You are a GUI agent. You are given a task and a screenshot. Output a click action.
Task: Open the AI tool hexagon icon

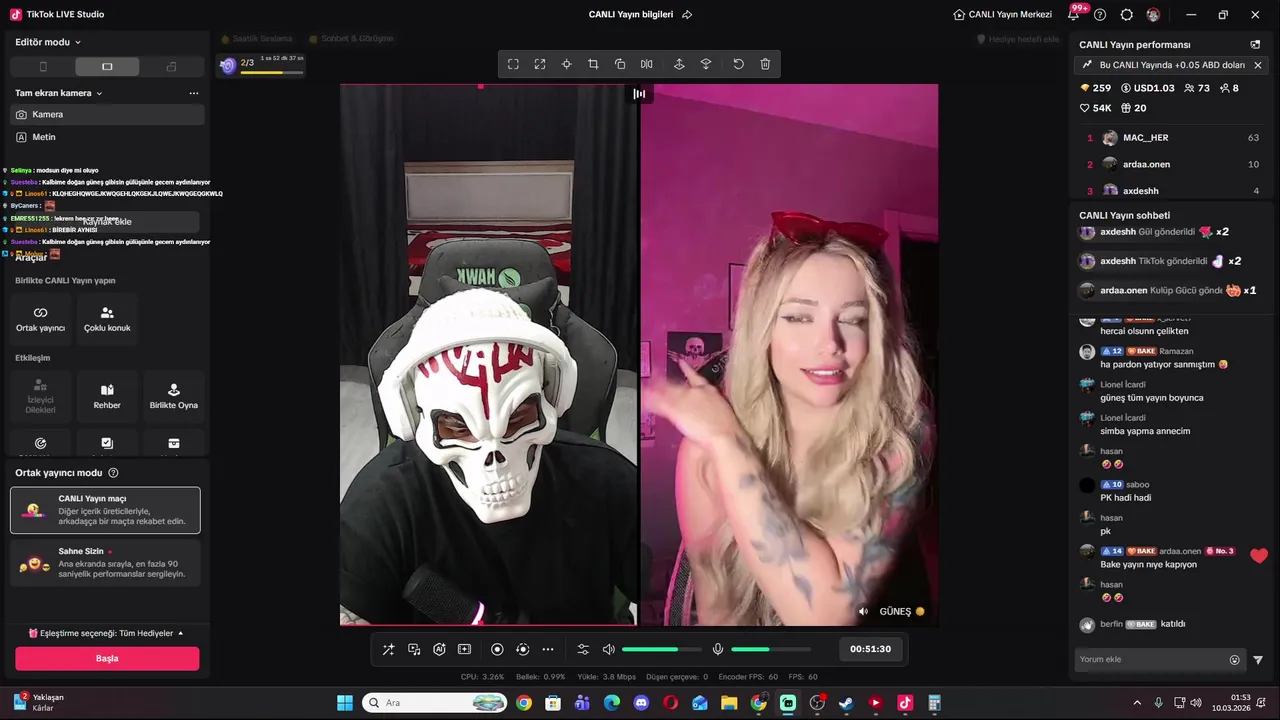click(x=439, y=649)
